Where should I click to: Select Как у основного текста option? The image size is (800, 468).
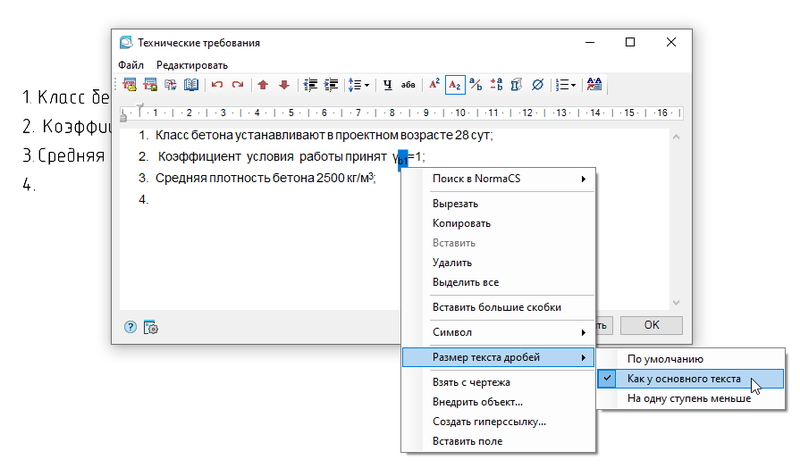coord(691,379)
